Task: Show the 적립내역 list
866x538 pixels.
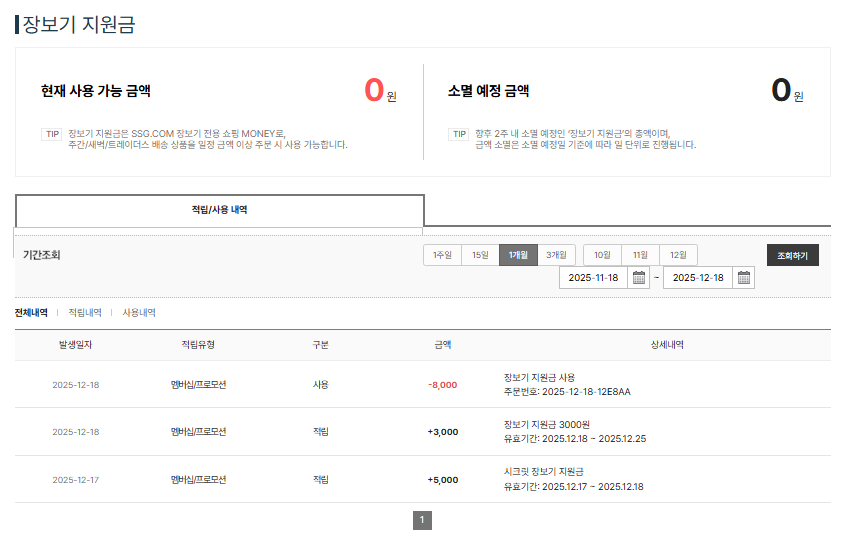Action: click(x=84, y=313)
